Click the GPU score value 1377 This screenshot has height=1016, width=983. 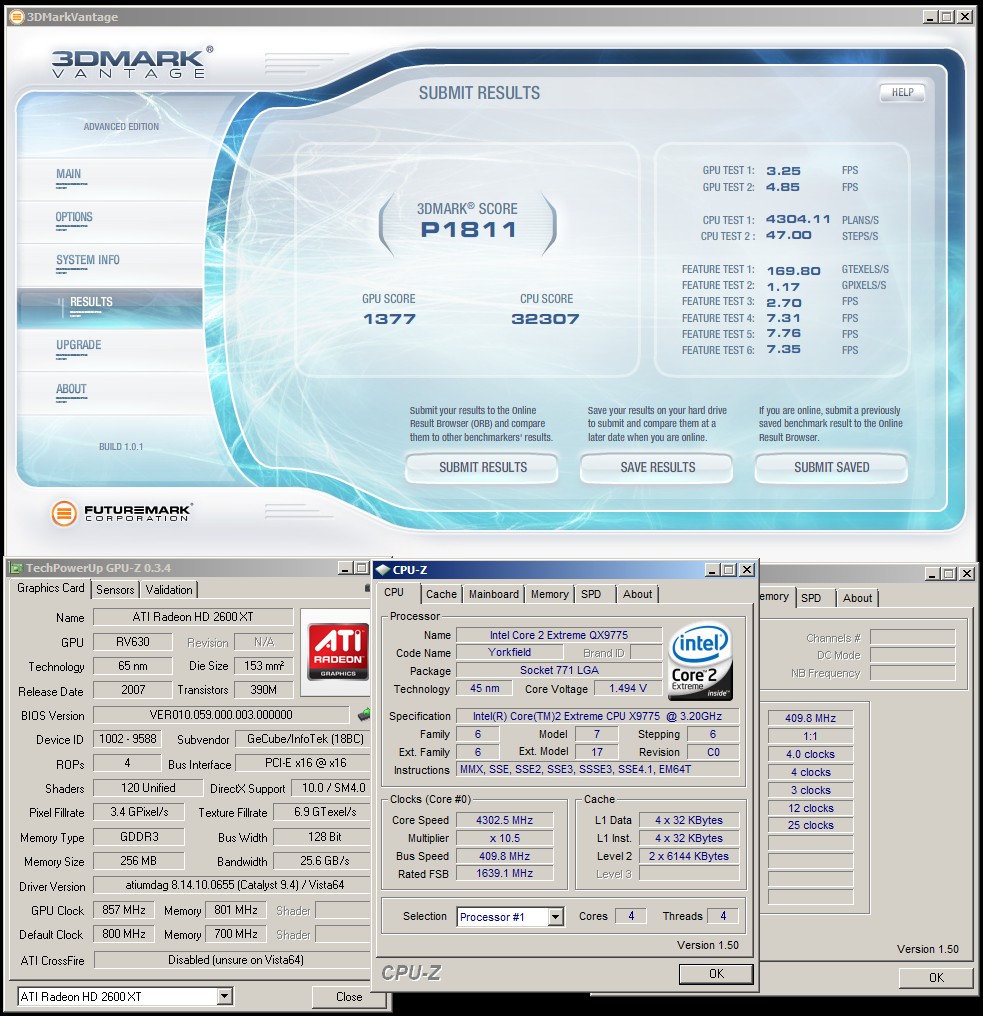[389, 319]
